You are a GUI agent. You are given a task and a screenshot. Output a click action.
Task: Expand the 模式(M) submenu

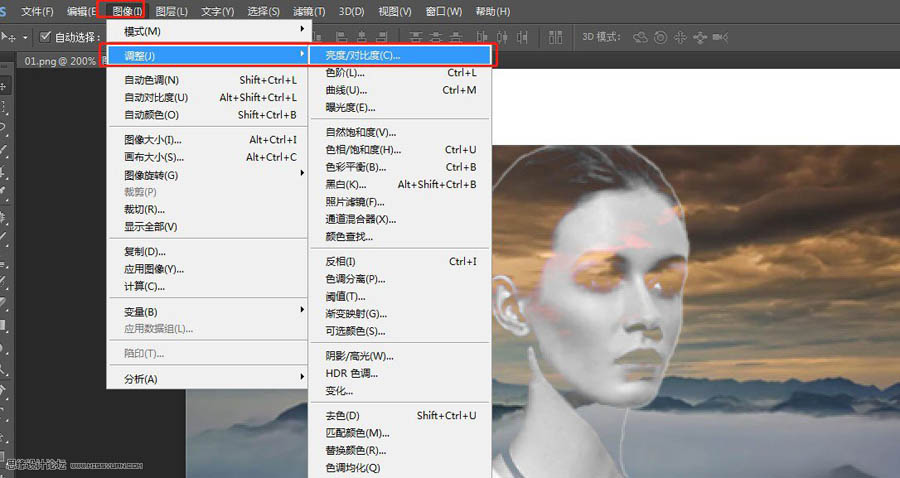click(x=207, y=31)
